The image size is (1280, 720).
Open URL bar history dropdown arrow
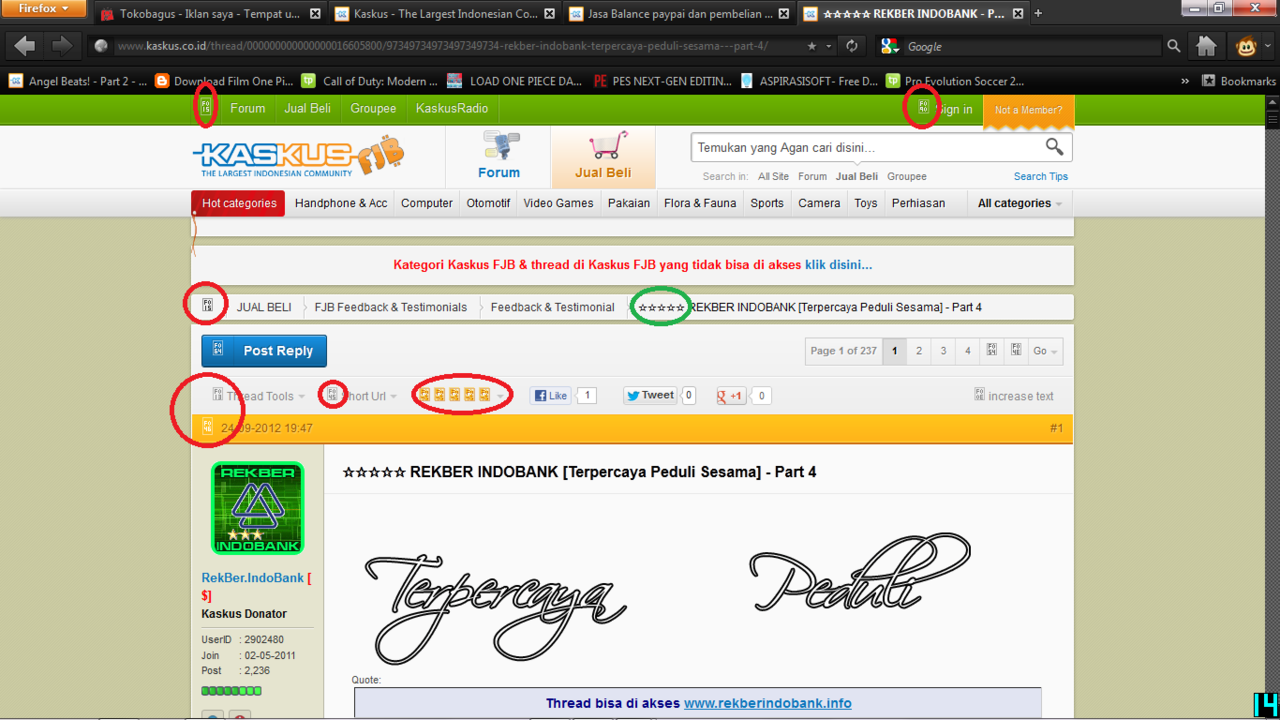[x=829, y=46]
